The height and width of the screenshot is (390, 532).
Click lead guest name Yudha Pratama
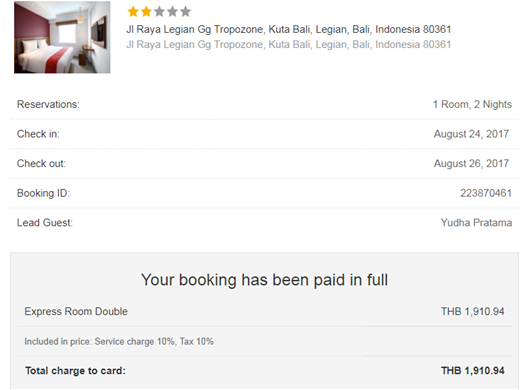[476, 223]
